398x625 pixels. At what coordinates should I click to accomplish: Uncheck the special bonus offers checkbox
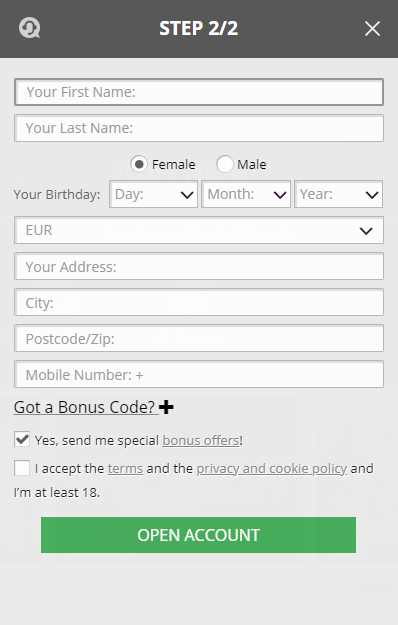coord(22,439)
